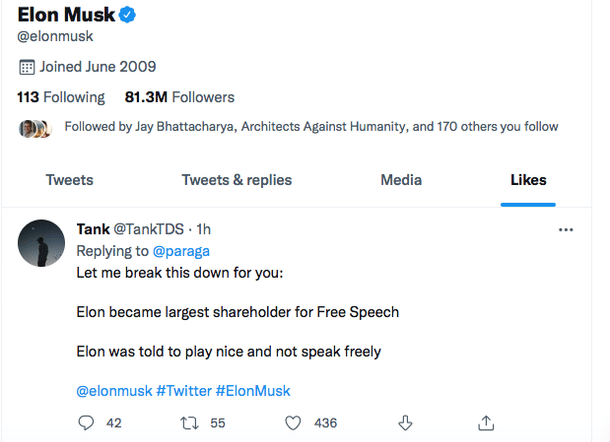This screenshot has height=442, width=610.
Task: Open the #ElonMusk hashtag link
Action: click(253, 390)
